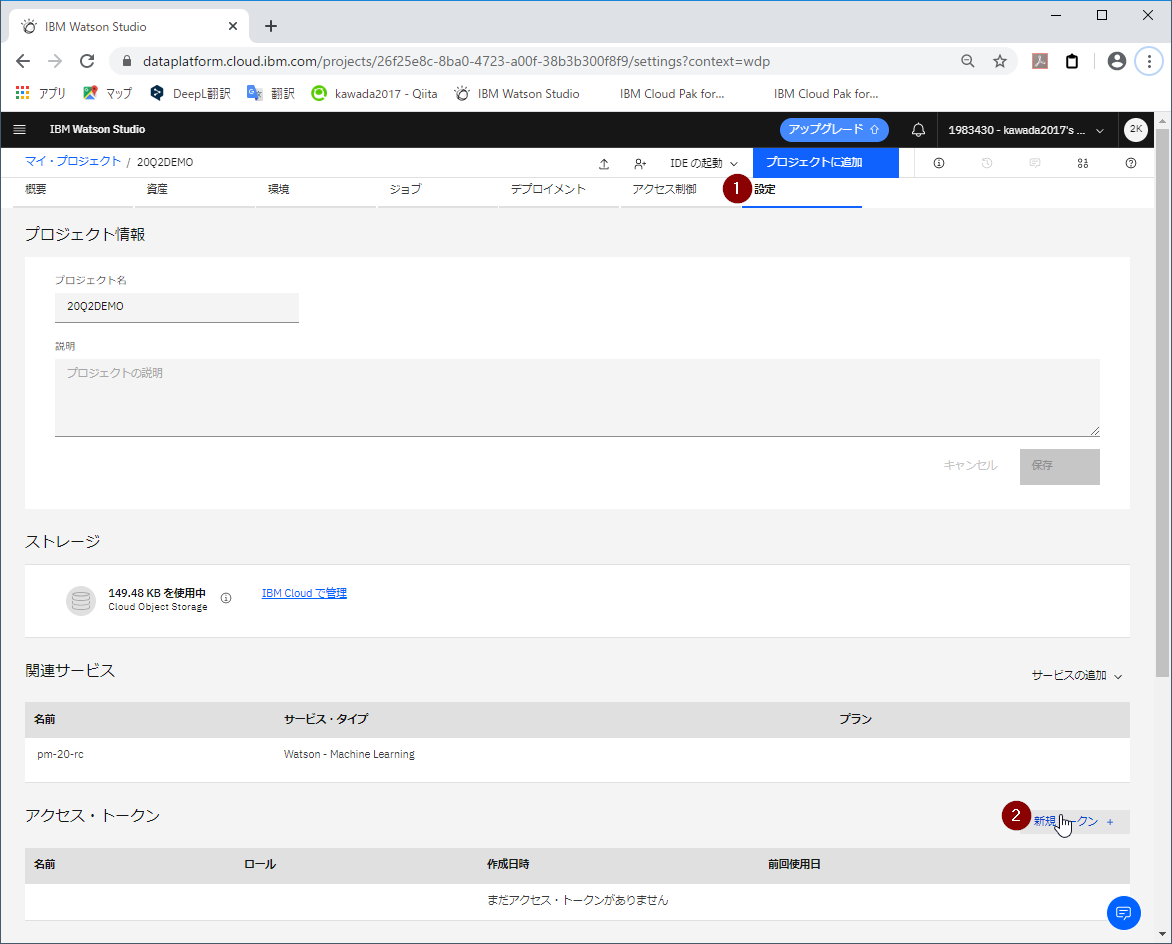The height and width of the screenshot is (944, 1172).
Task: Open the browser zoom magnifier icon
Action: (967, 61)
